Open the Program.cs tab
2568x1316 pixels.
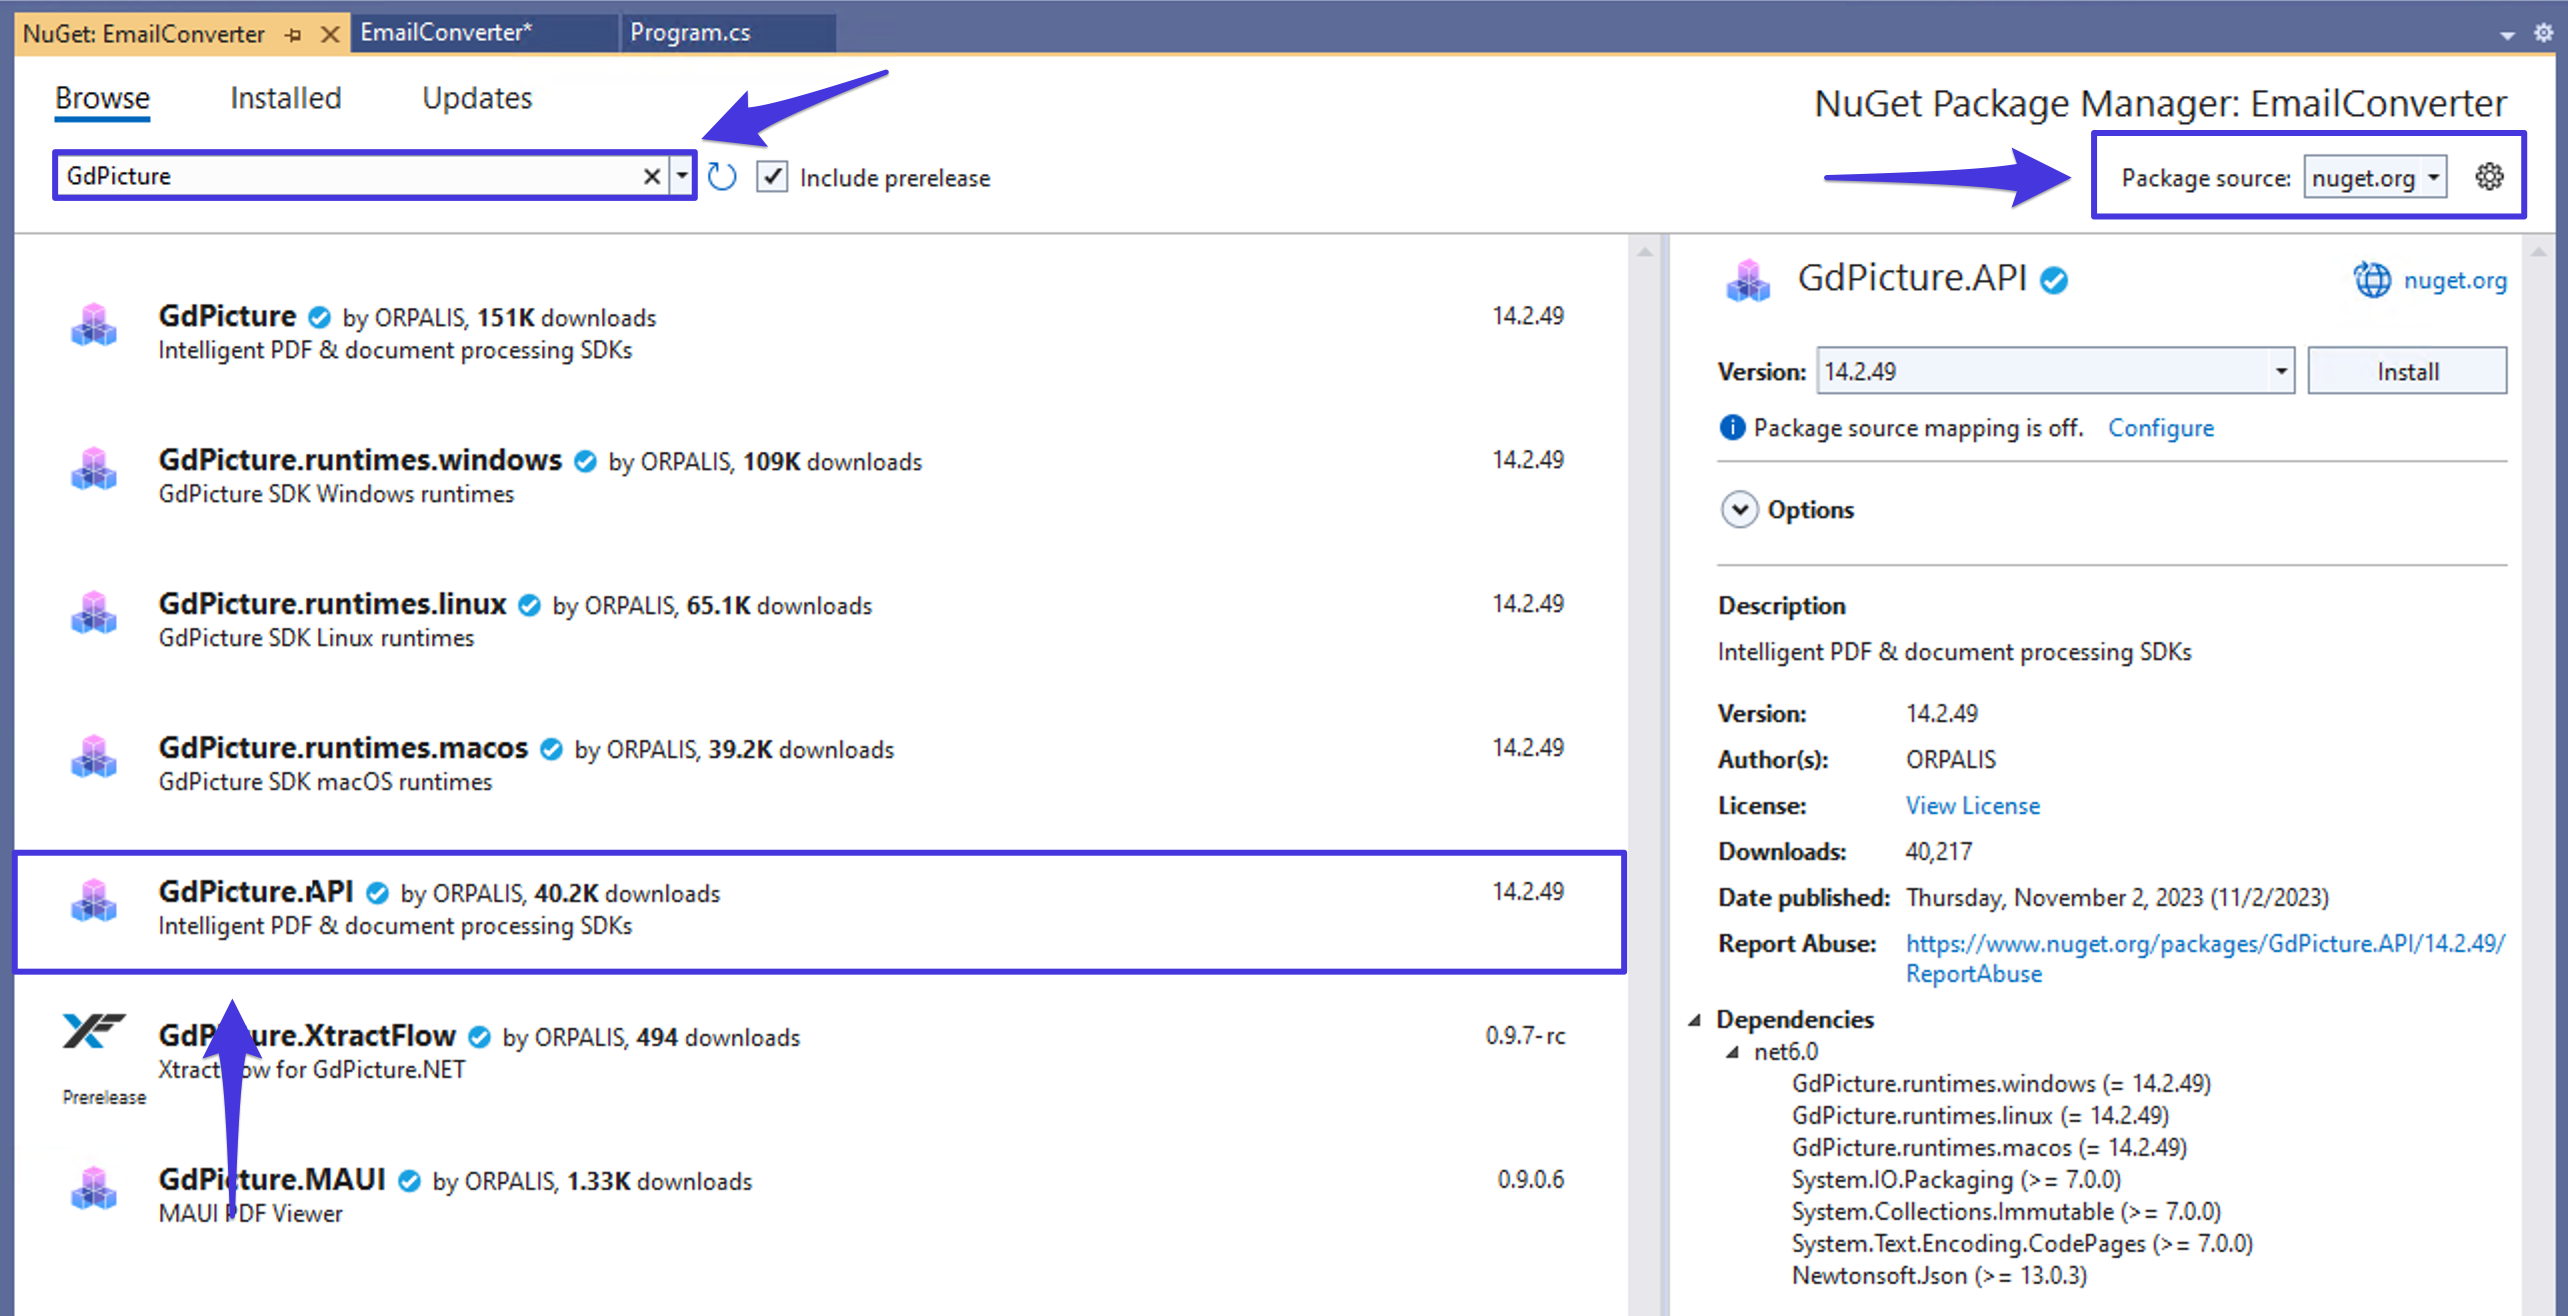690,32
